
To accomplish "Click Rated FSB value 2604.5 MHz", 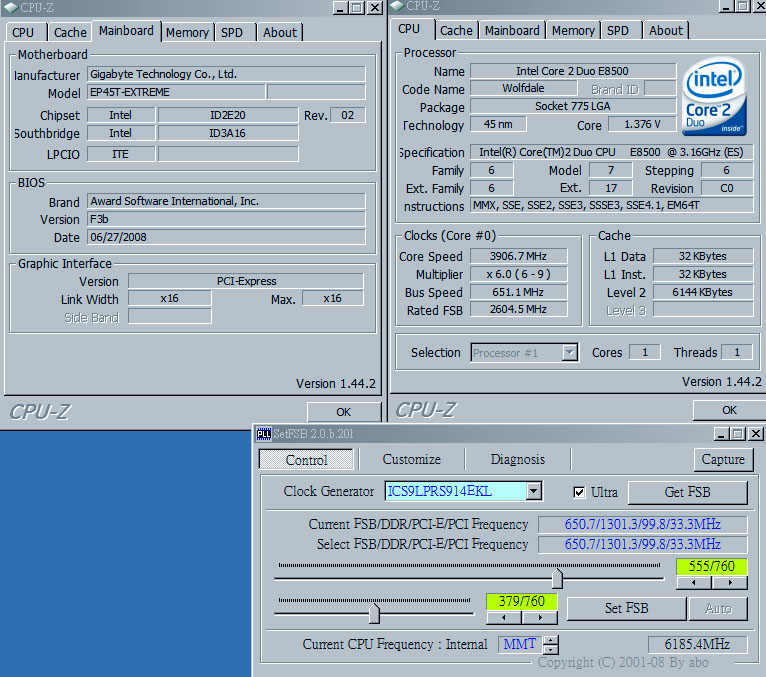I will (x=518, y=309).
